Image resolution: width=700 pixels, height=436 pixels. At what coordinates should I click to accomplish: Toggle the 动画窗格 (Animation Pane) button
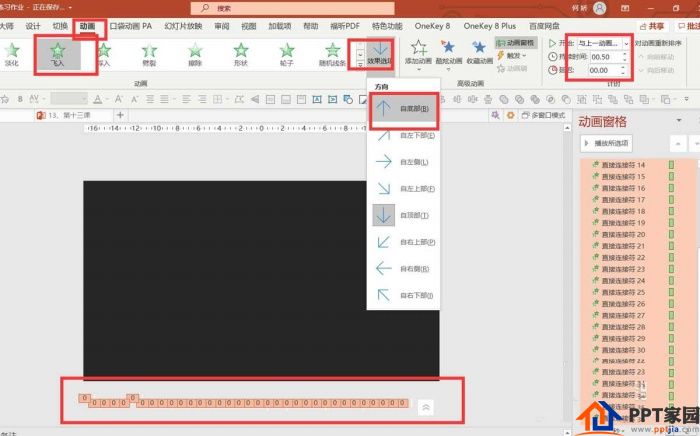[516, 43]
